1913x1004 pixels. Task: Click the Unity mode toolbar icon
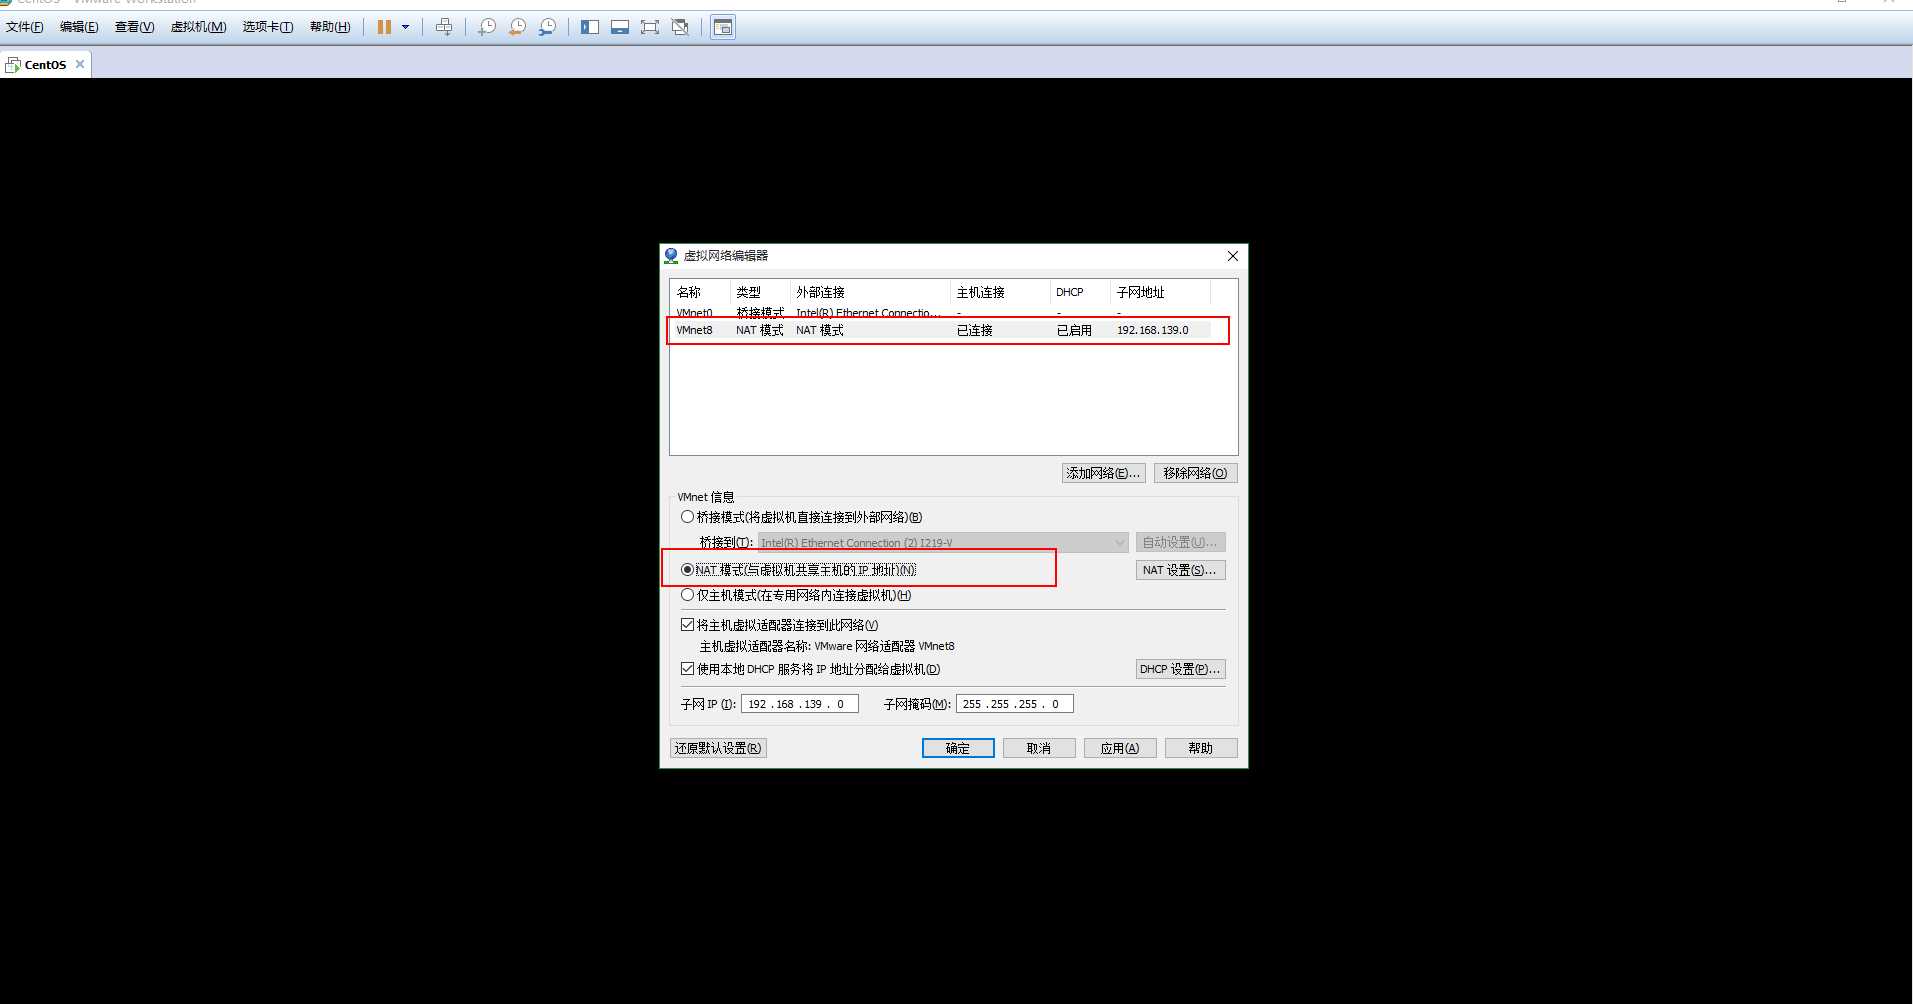click(680, 27)
